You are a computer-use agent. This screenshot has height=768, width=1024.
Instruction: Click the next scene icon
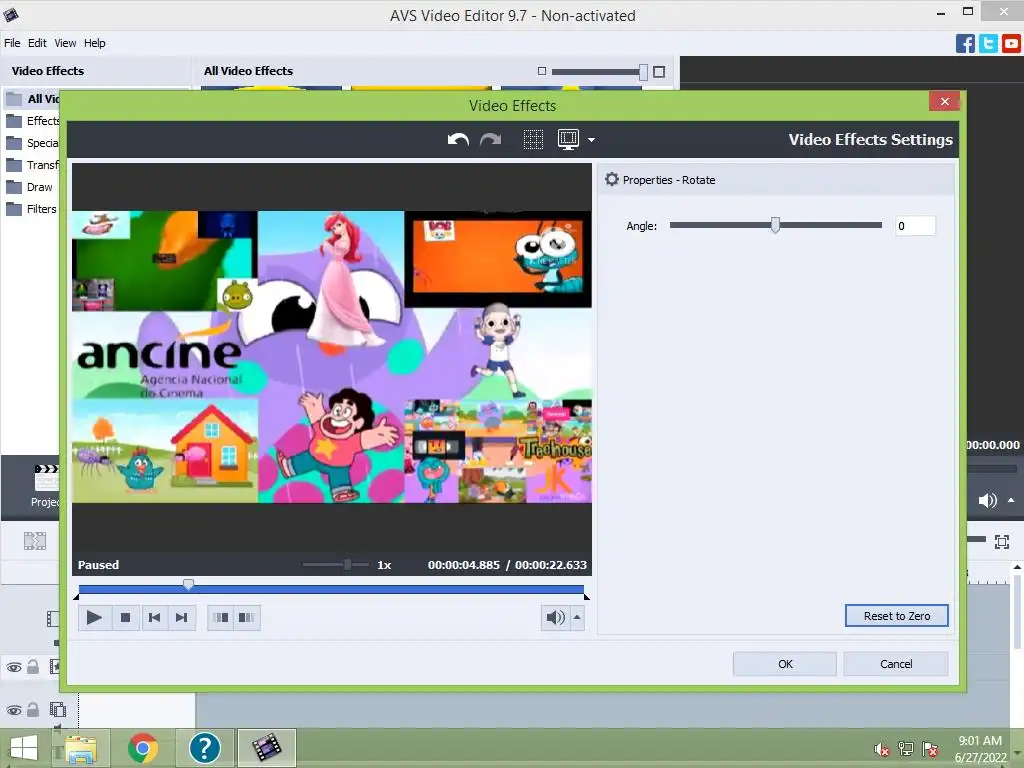click(x=246, y=617)
